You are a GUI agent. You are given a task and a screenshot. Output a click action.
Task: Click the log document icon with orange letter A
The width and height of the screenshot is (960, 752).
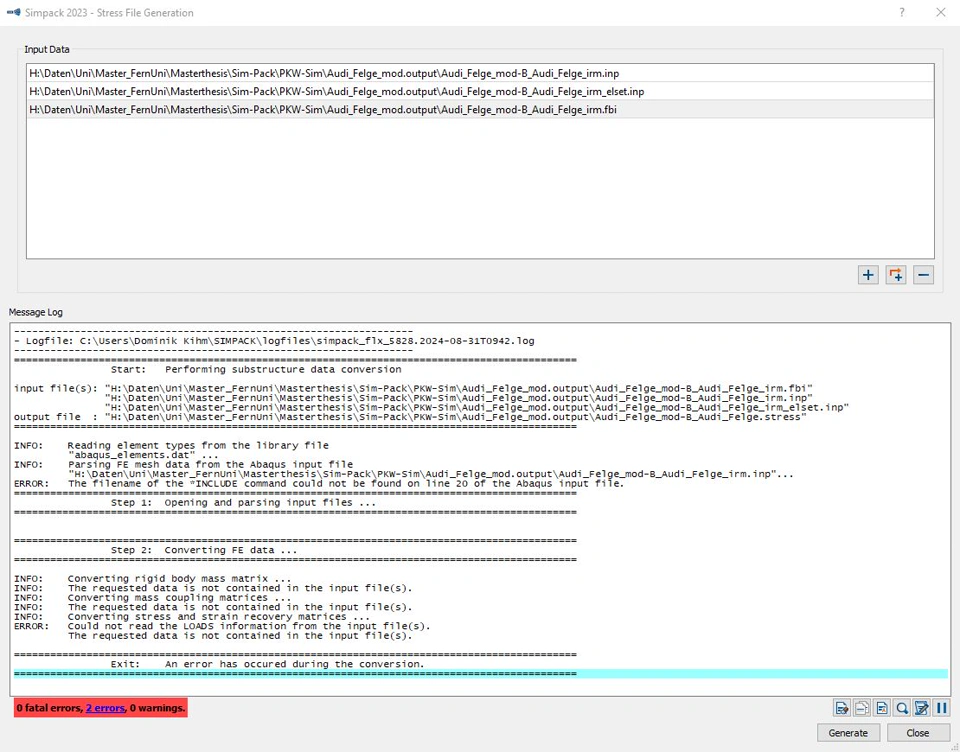coord(882,709)
